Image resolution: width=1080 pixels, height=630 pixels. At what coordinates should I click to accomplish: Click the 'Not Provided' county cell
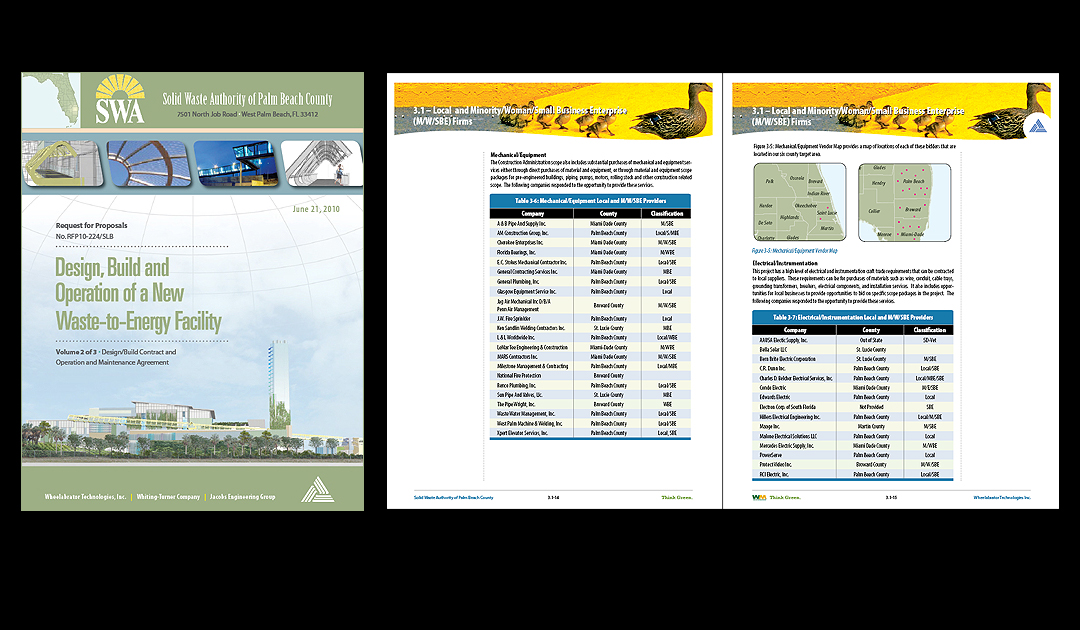[x=871, y=407]
